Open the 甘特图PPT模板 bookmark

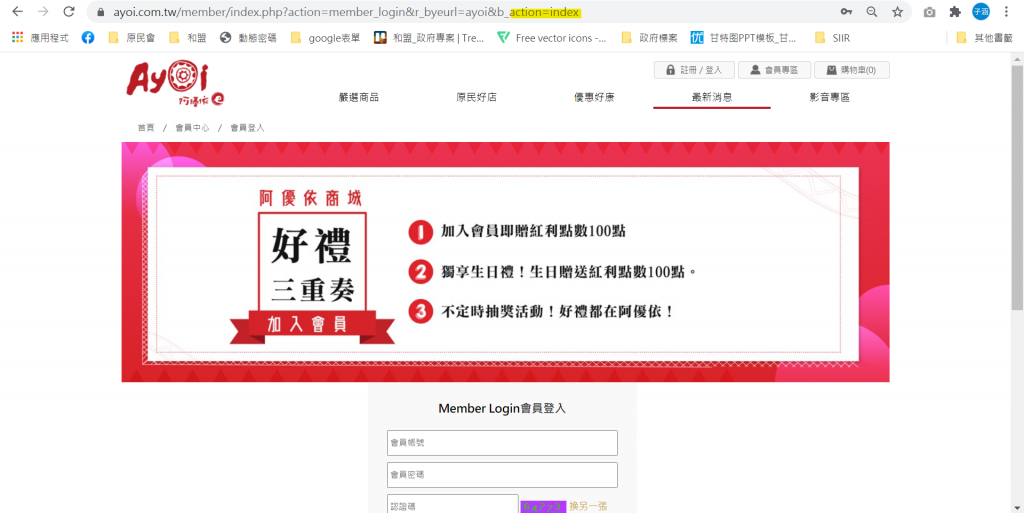click(744, 38)
